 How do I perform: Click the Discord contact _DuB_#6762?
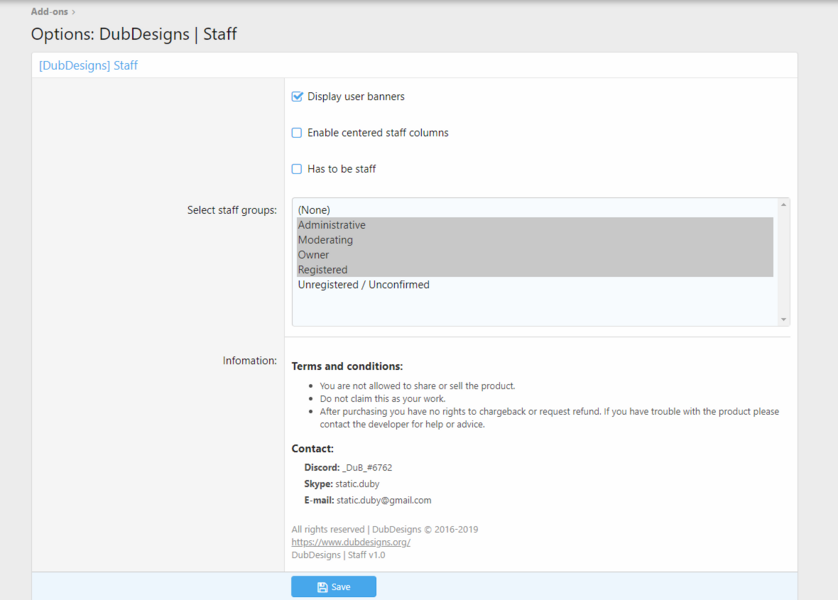pos(367,467)
